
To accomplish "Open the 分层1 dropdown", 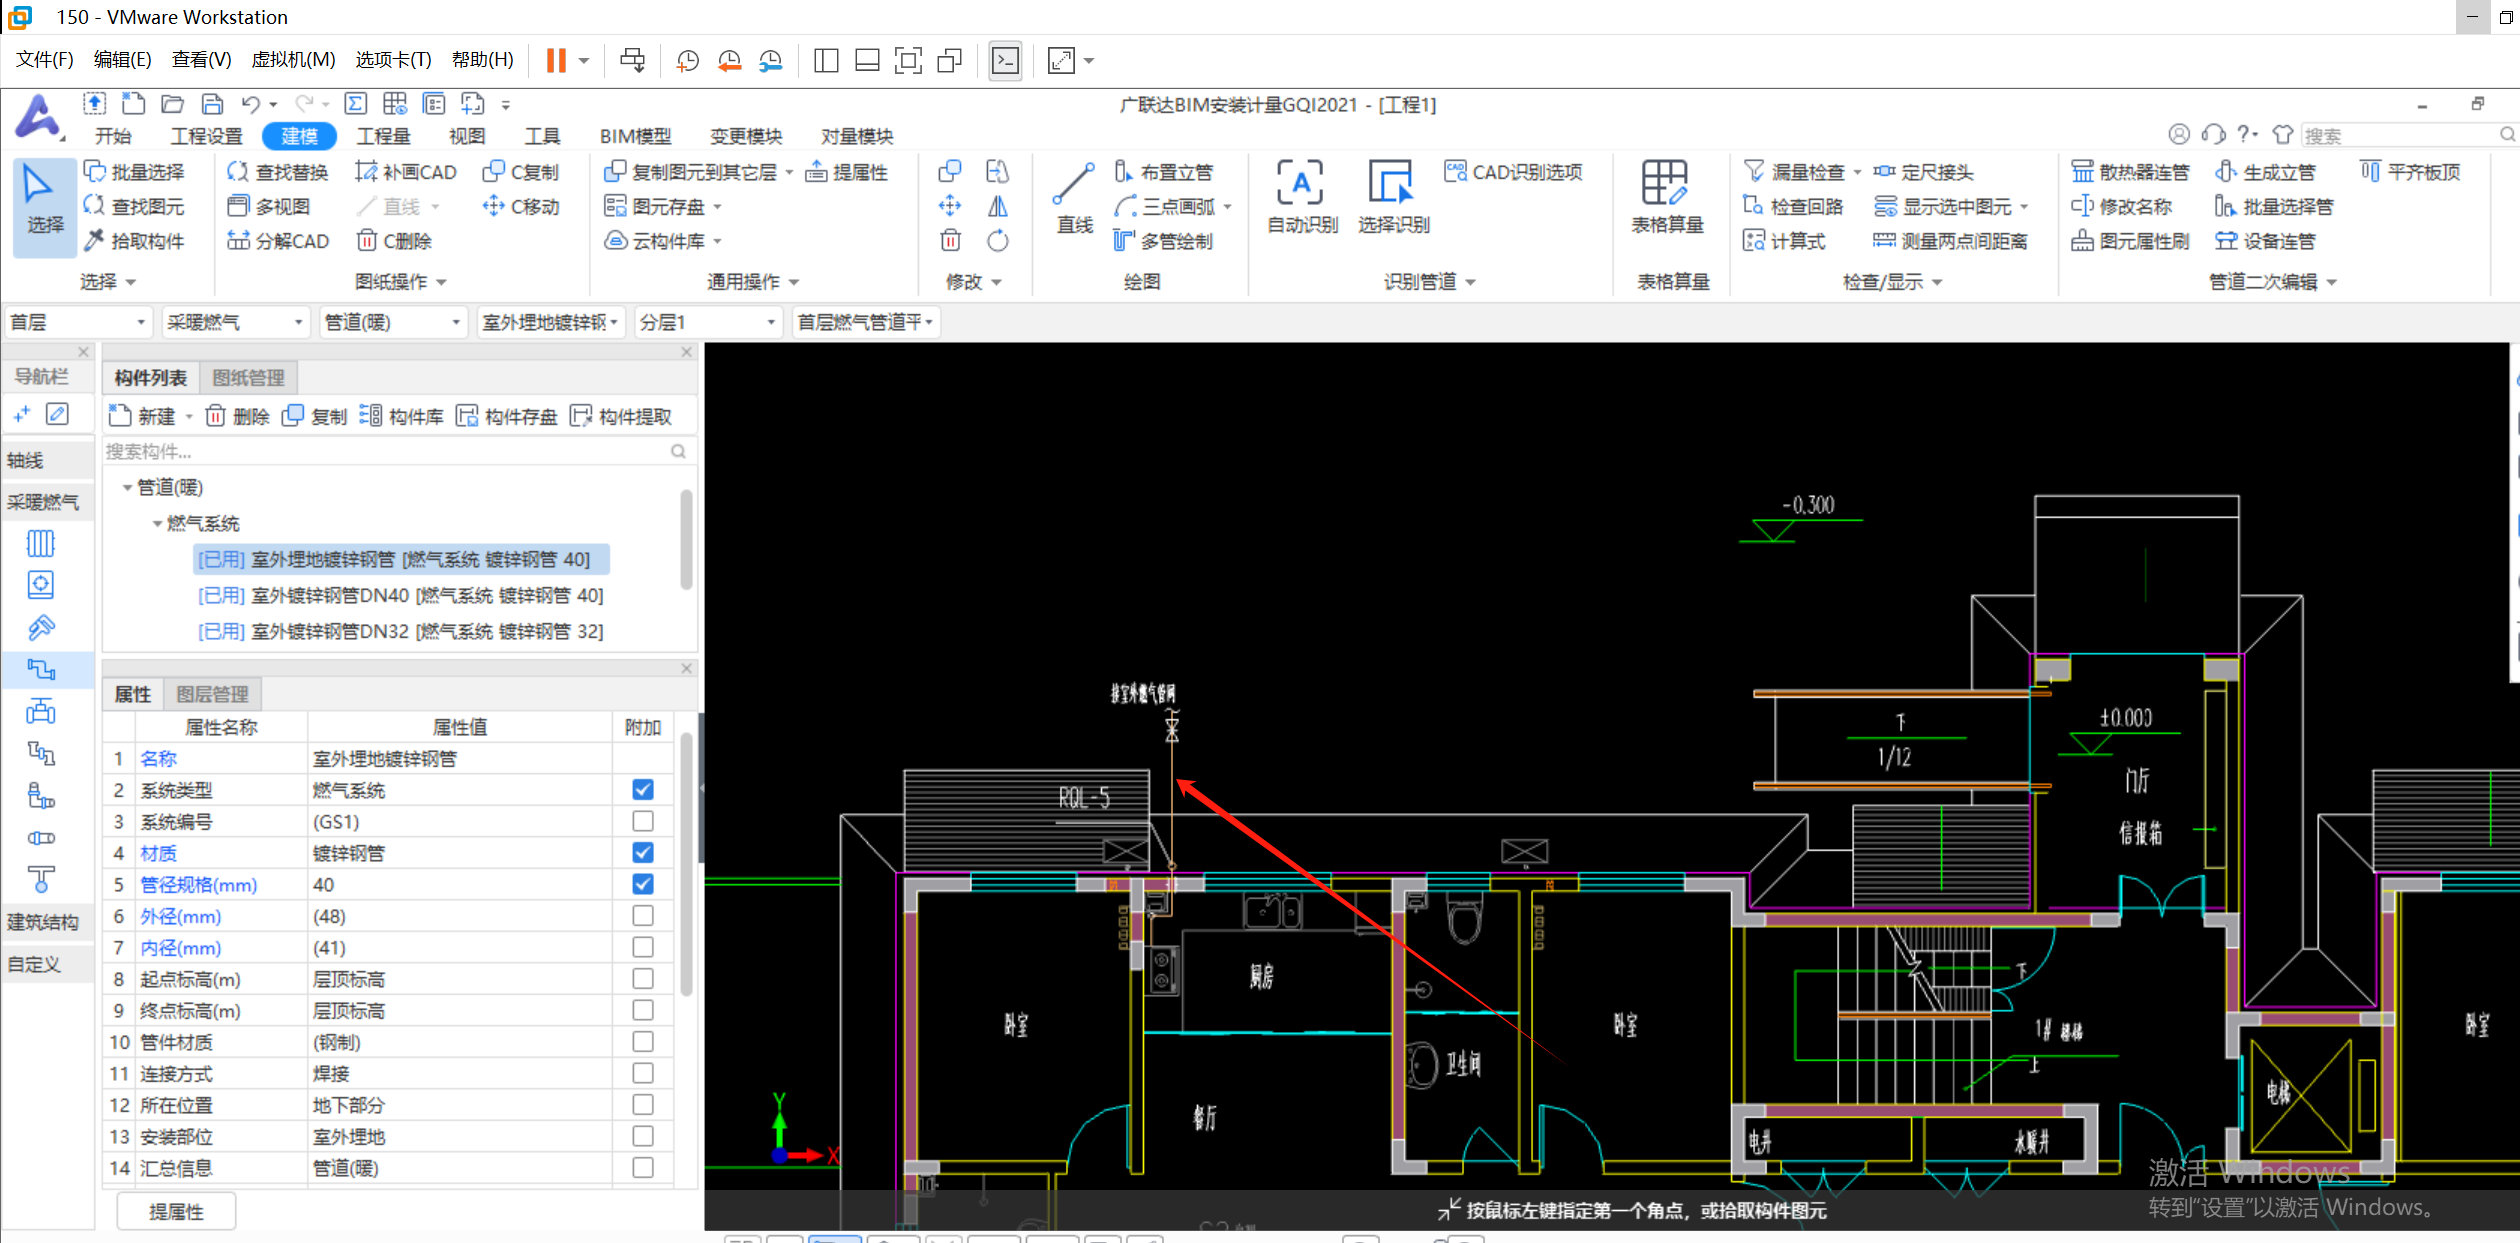I will (708, 322).
